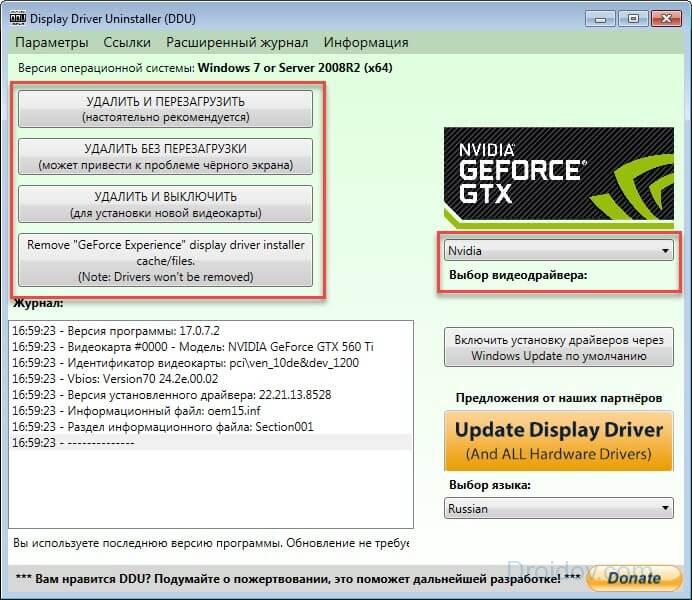Screen dimensions: 692x600
Task: Minimize the DDU window
Action: click(600, 19)
